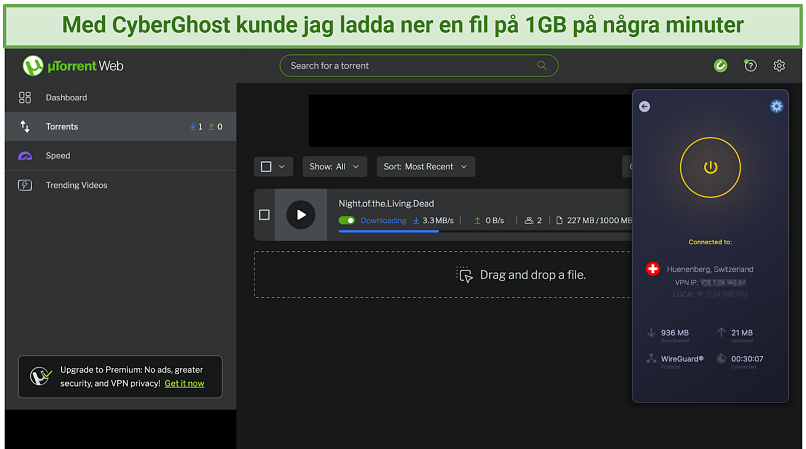The height and width of the screenshot is (449, 806).
Task: Open the help question mark icon
Action: click(x=750, y=66)
